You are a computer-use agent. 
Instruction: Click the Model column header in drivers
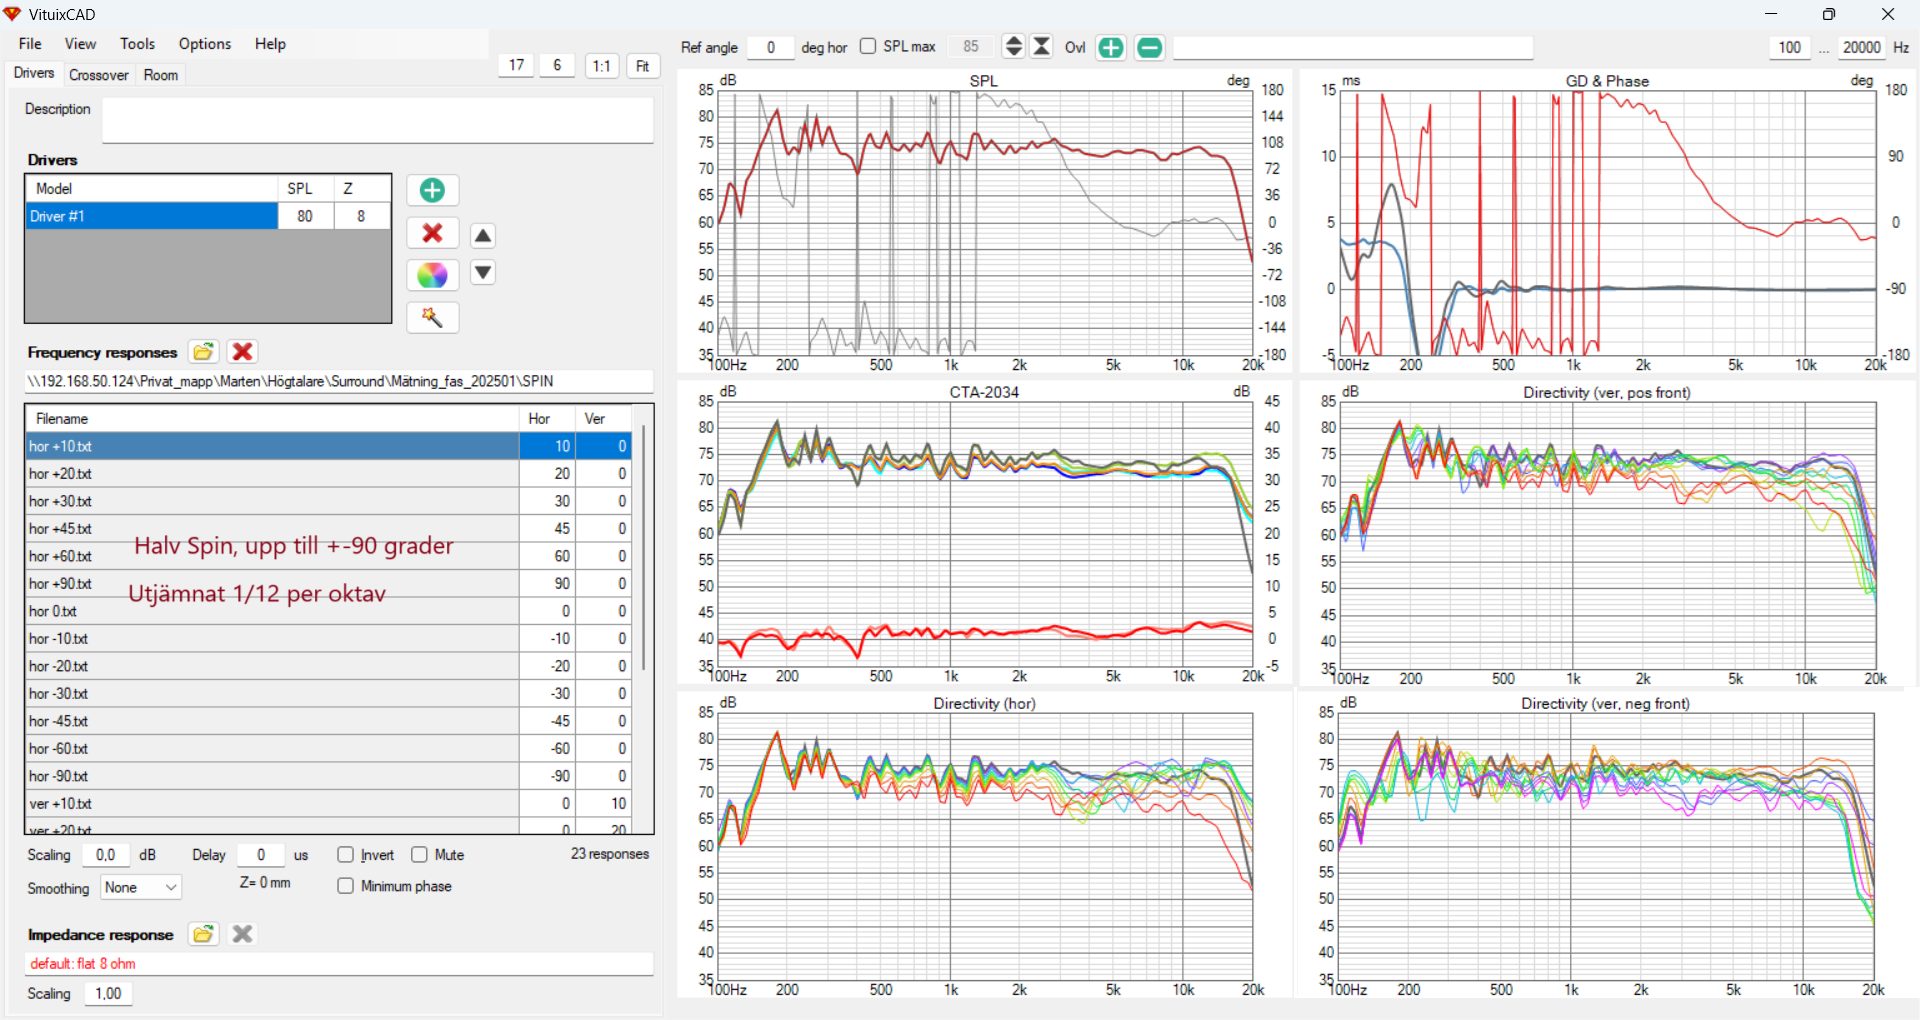pos(151,189)
